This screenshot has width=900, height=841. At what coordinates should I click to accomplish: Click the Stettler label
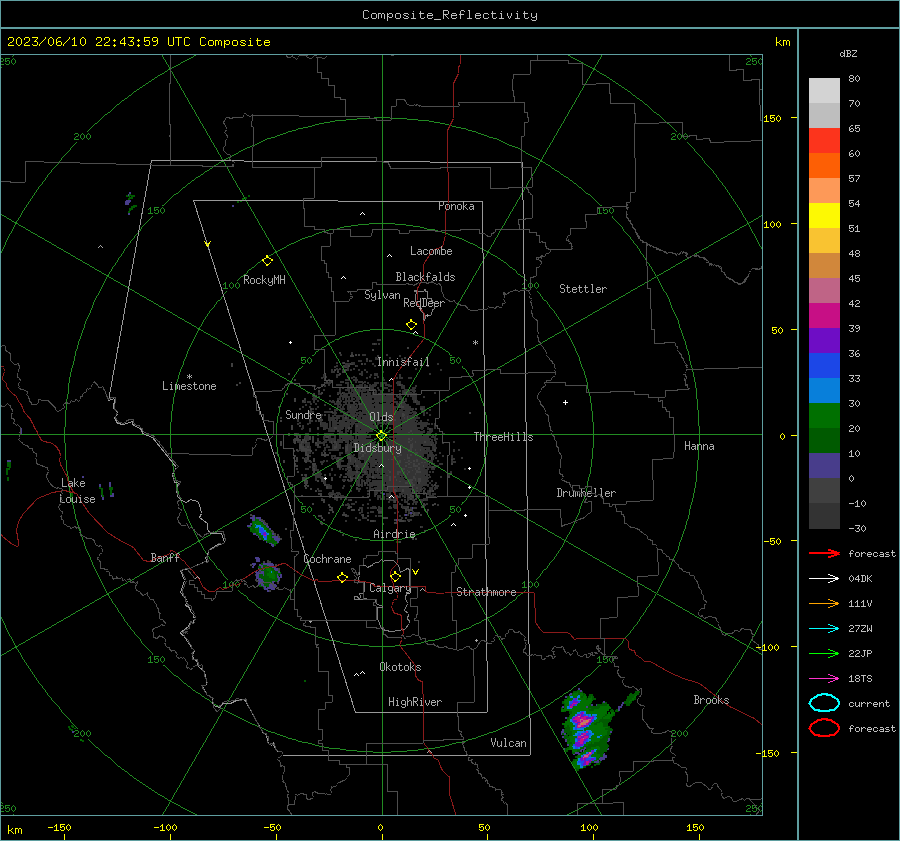click(x=583, y=289)
